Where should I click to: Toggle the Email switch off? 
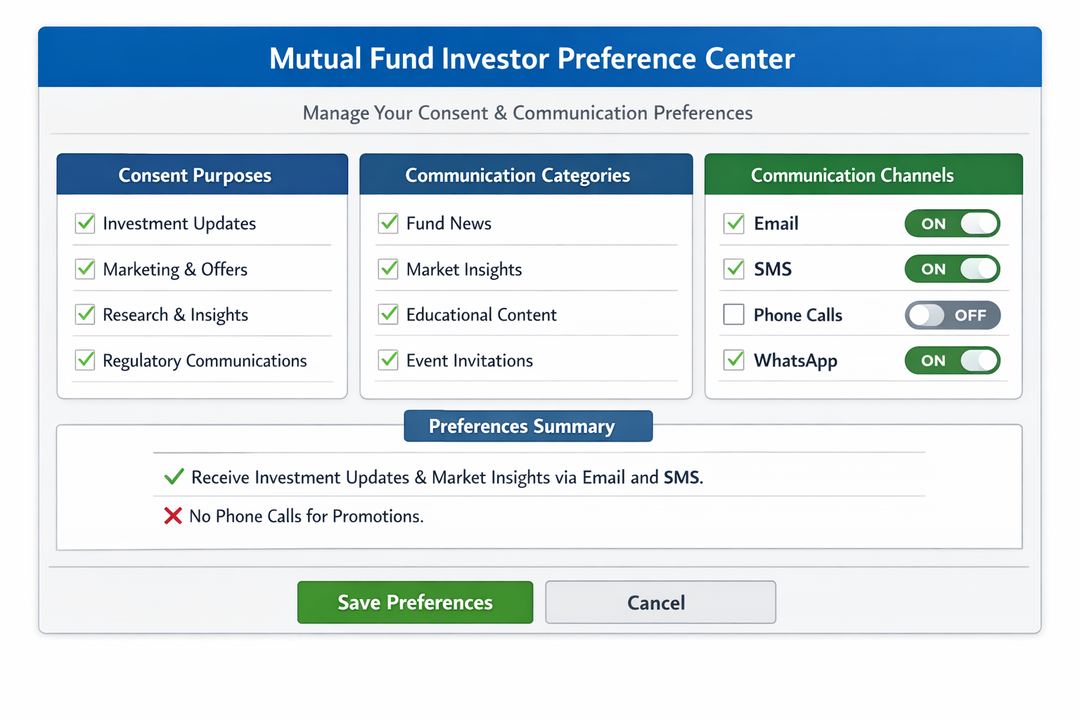pos(952,223)
